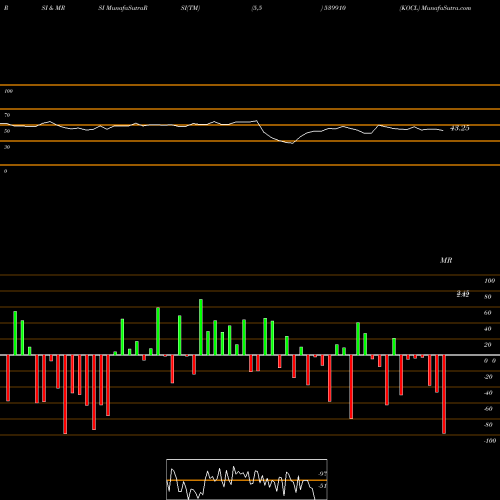Click the MR axis label -20

point(488,377)
